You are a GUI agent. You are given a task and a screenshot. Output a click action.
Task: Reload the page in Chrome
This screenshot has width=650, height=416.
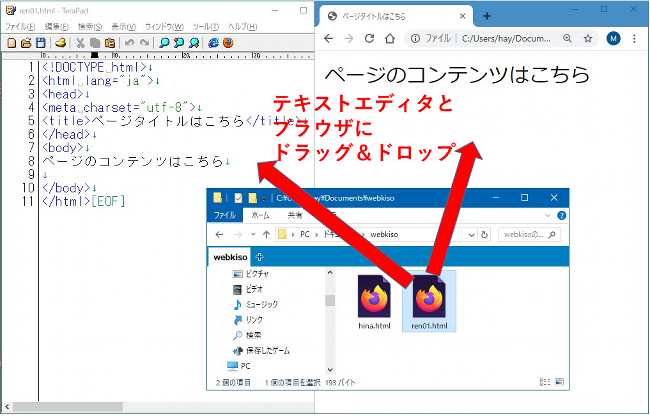370,39
